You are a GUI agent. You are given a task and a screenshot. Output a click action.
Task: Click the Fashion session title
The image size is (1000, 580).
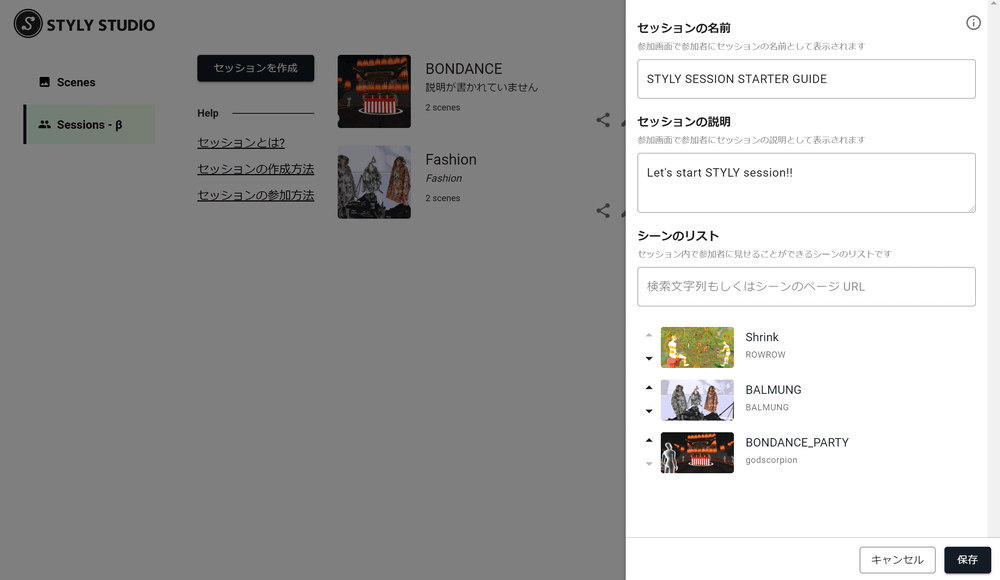click(x=451, y=160)
